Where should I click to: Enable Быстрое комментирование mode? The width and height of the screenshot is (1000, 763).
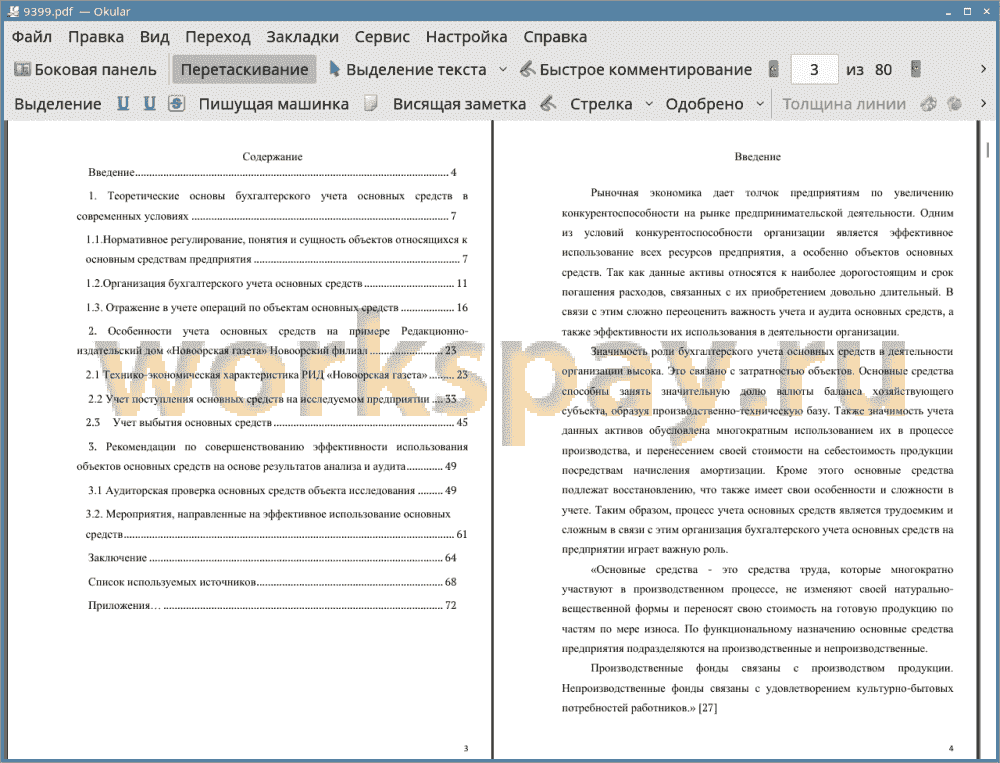[x=636, y=70]
